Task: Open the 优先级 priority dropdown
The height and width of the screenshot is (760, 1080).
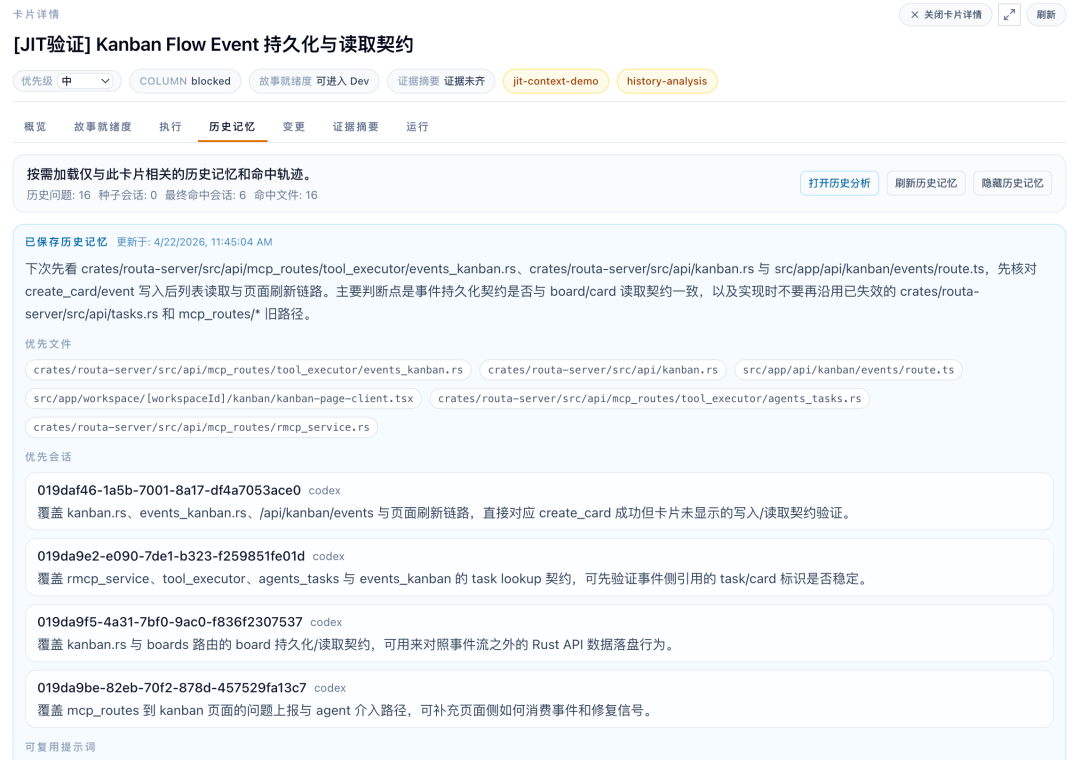Action: click(x=85, y=81)
